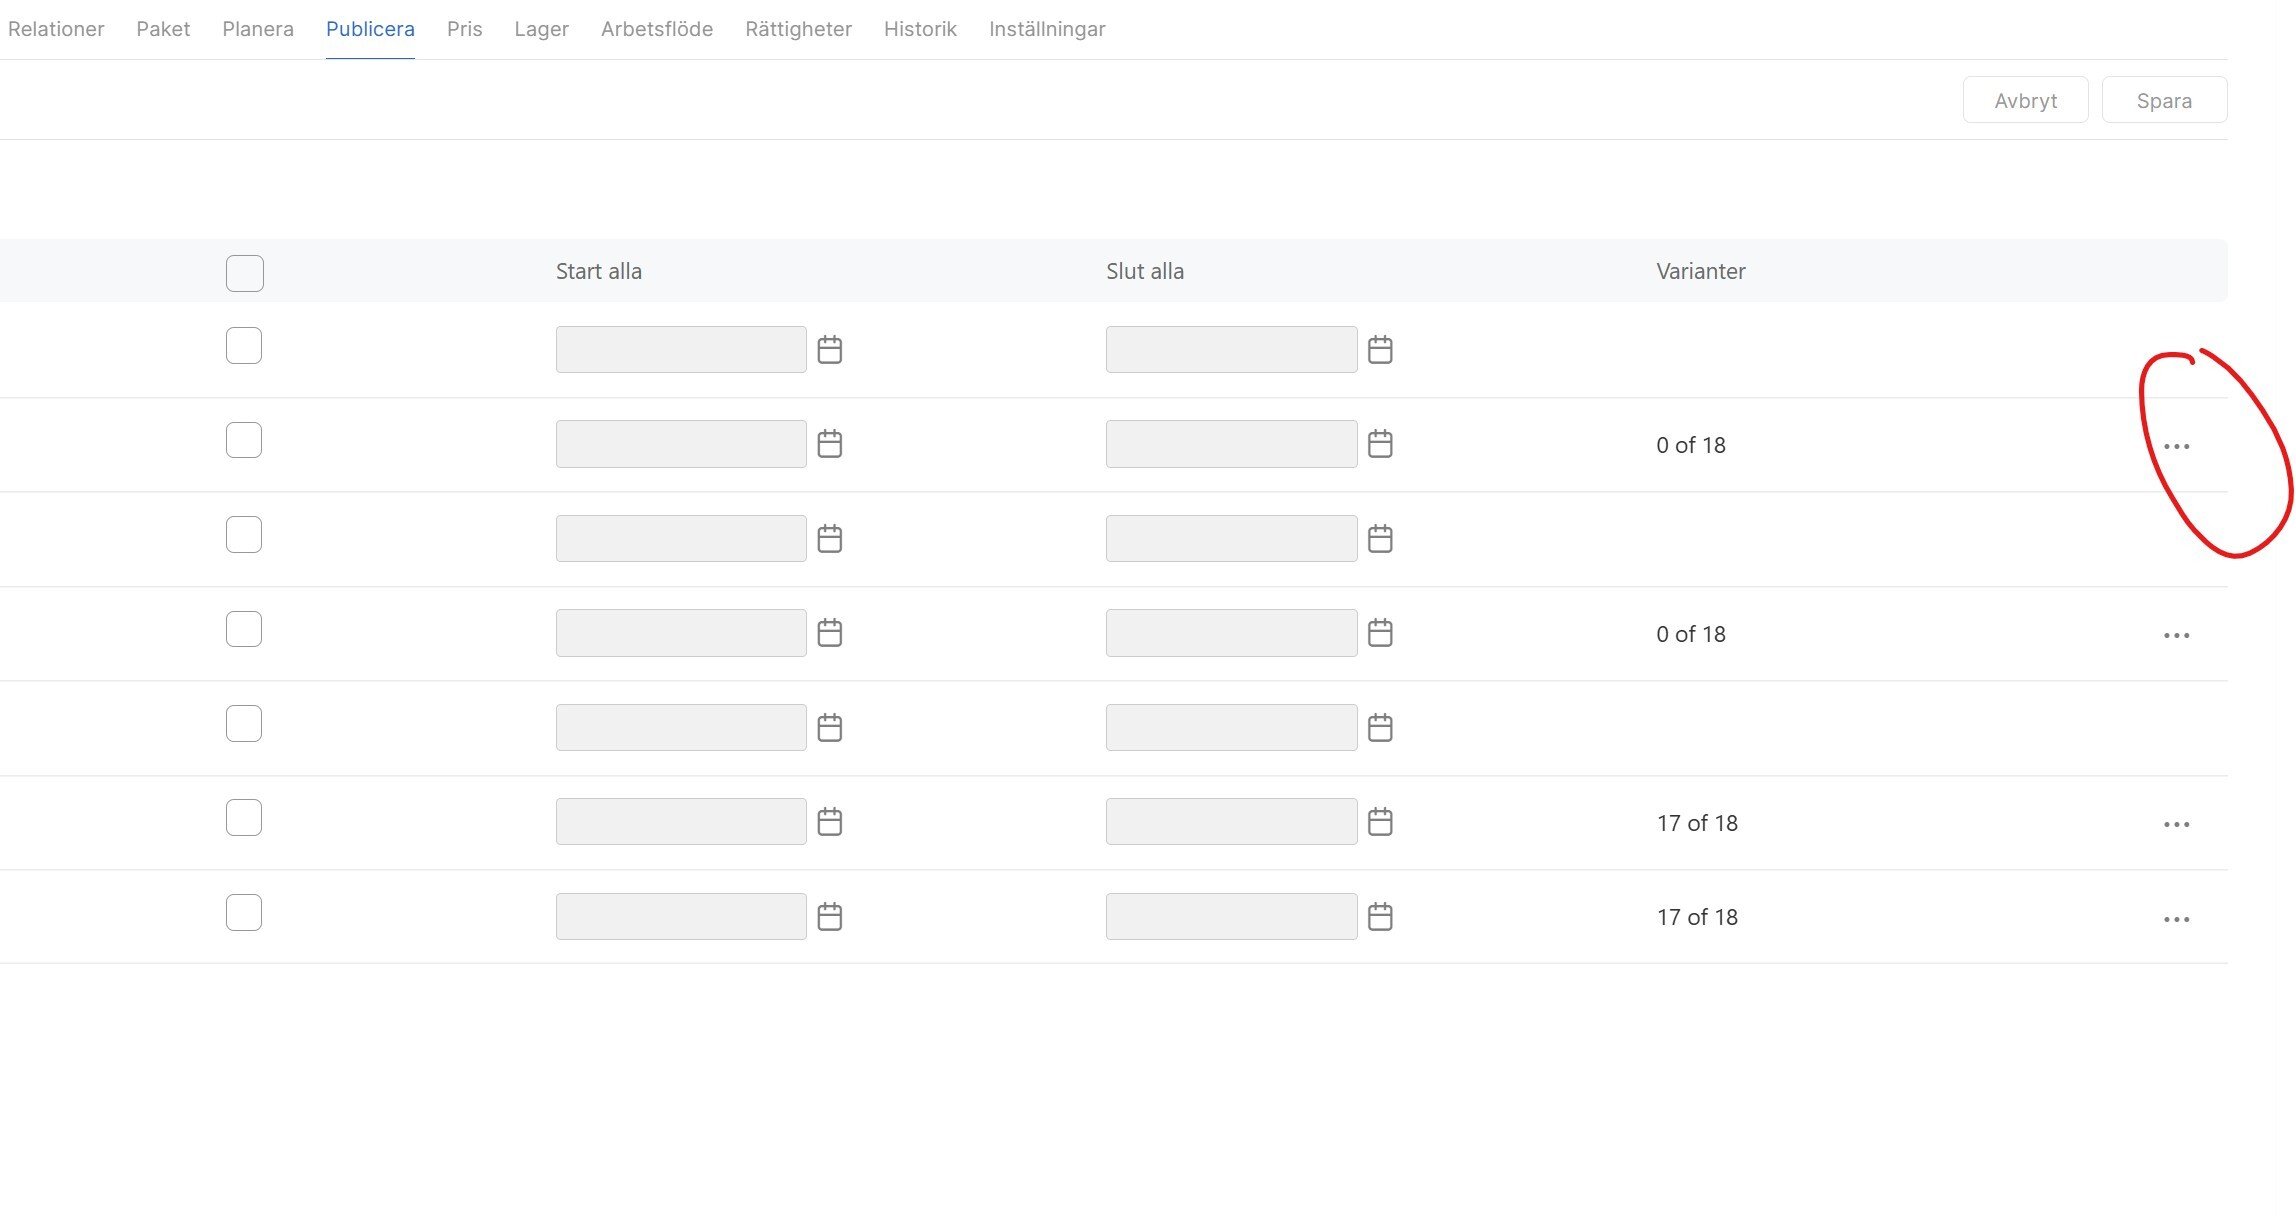This screenshot has height=1214, width=2296.
Task: Open calendar picker for first row start date
Action: [x=829, y=350]
